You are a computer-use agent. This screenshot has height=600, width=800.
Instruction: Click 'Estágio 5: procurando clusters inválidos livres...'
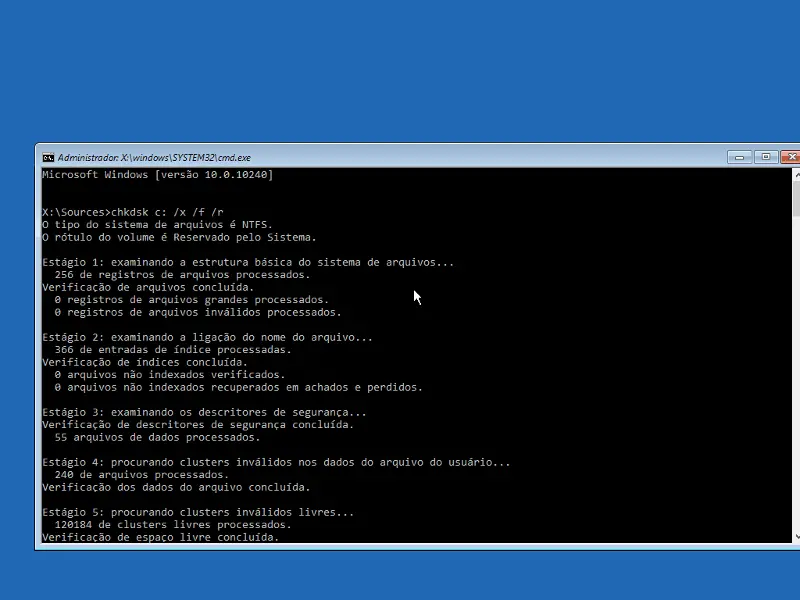(x=198, y=512)
